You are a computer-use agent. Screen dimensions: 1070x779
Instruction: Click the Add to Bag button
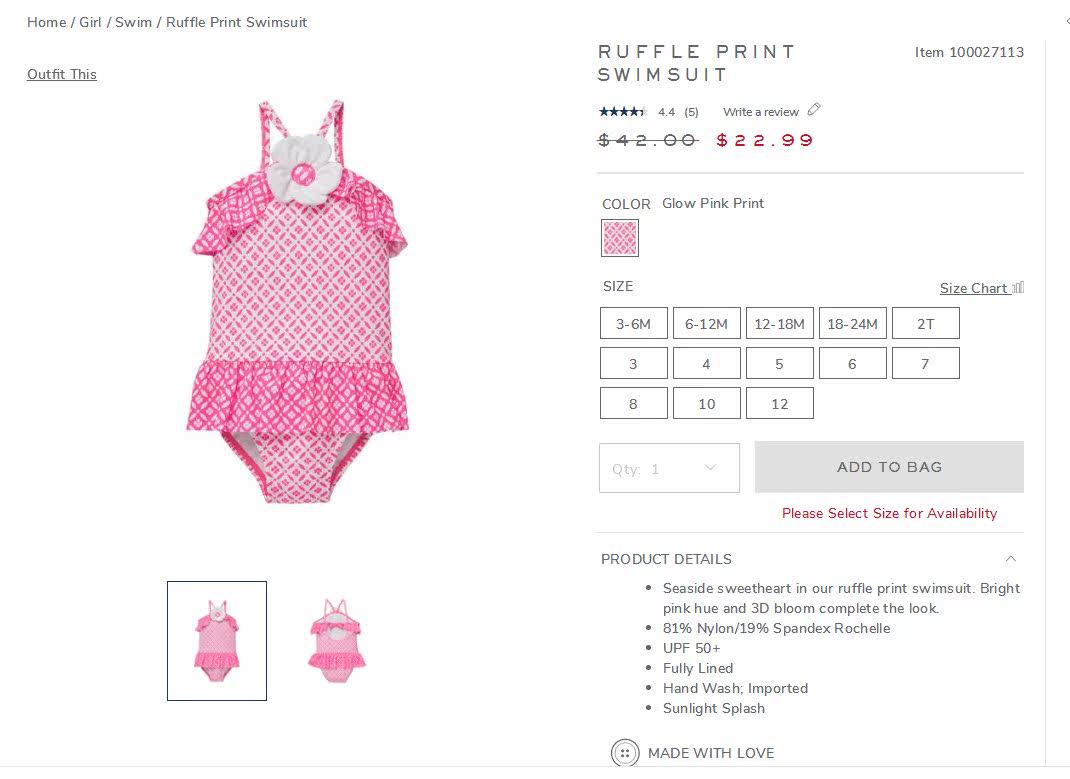click(x=889, y=467)
